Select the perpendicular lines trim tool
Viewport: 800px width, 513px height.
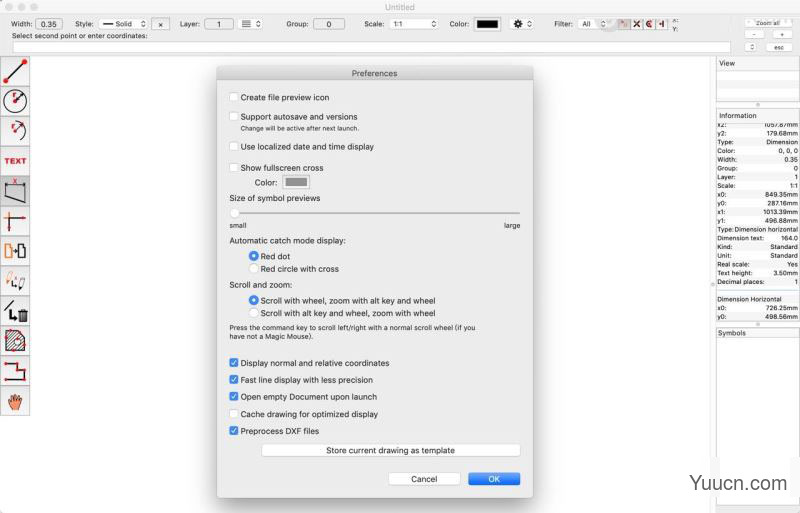tap(15, 221)
